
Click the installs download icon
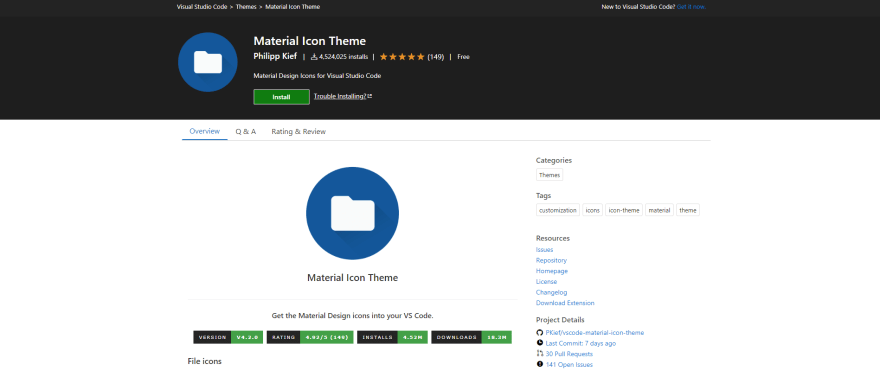point(314,57)
